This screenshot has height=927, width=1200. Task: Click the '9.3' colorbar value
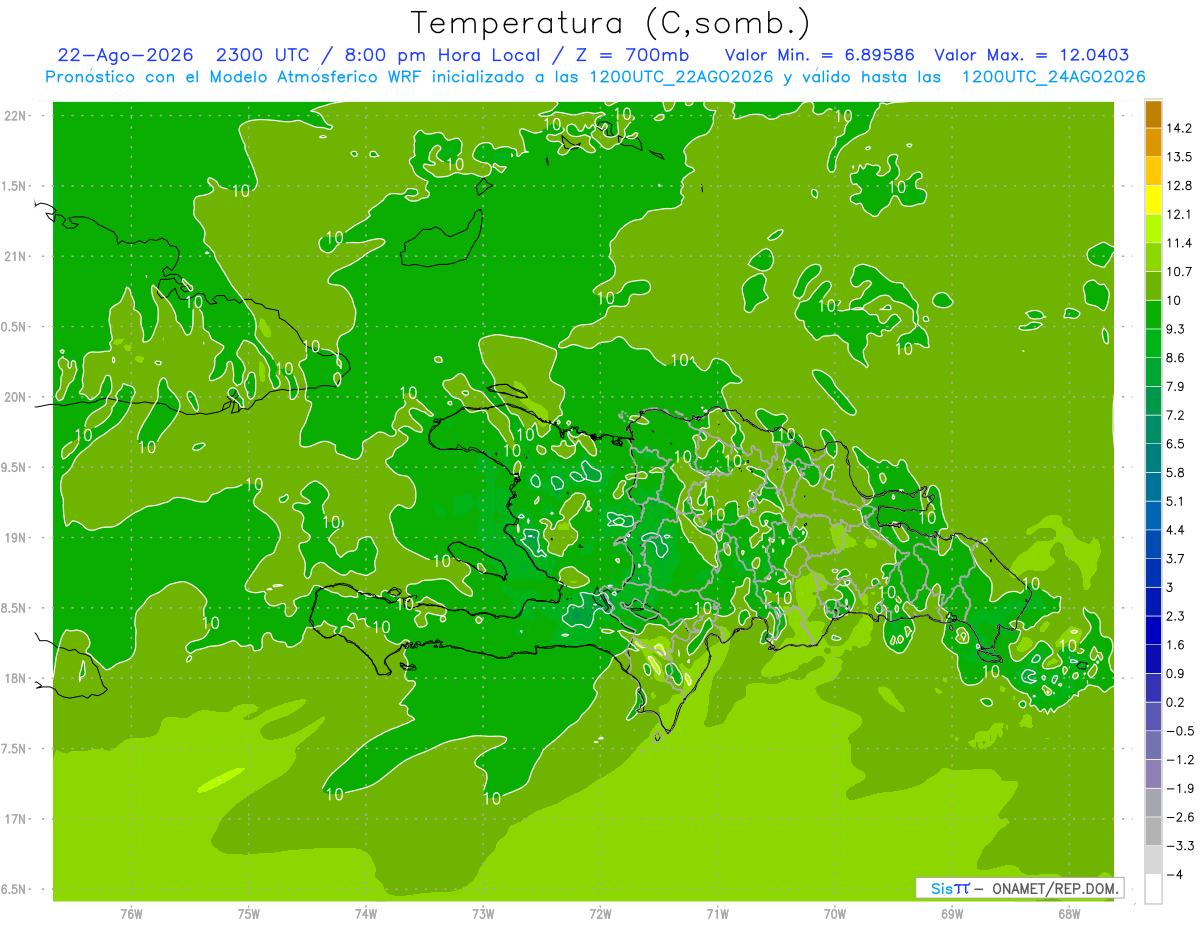pyautogui.click(x=1175, y=329)
